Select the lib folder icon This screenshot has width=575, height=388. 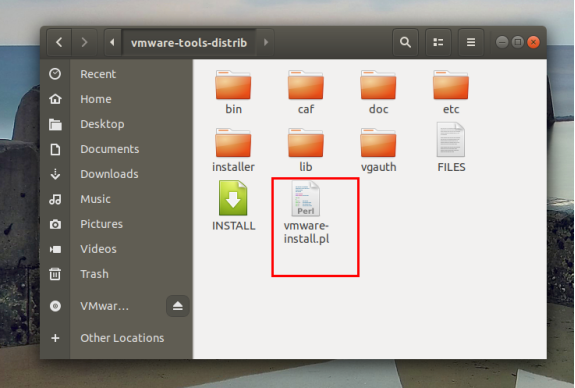306,143
